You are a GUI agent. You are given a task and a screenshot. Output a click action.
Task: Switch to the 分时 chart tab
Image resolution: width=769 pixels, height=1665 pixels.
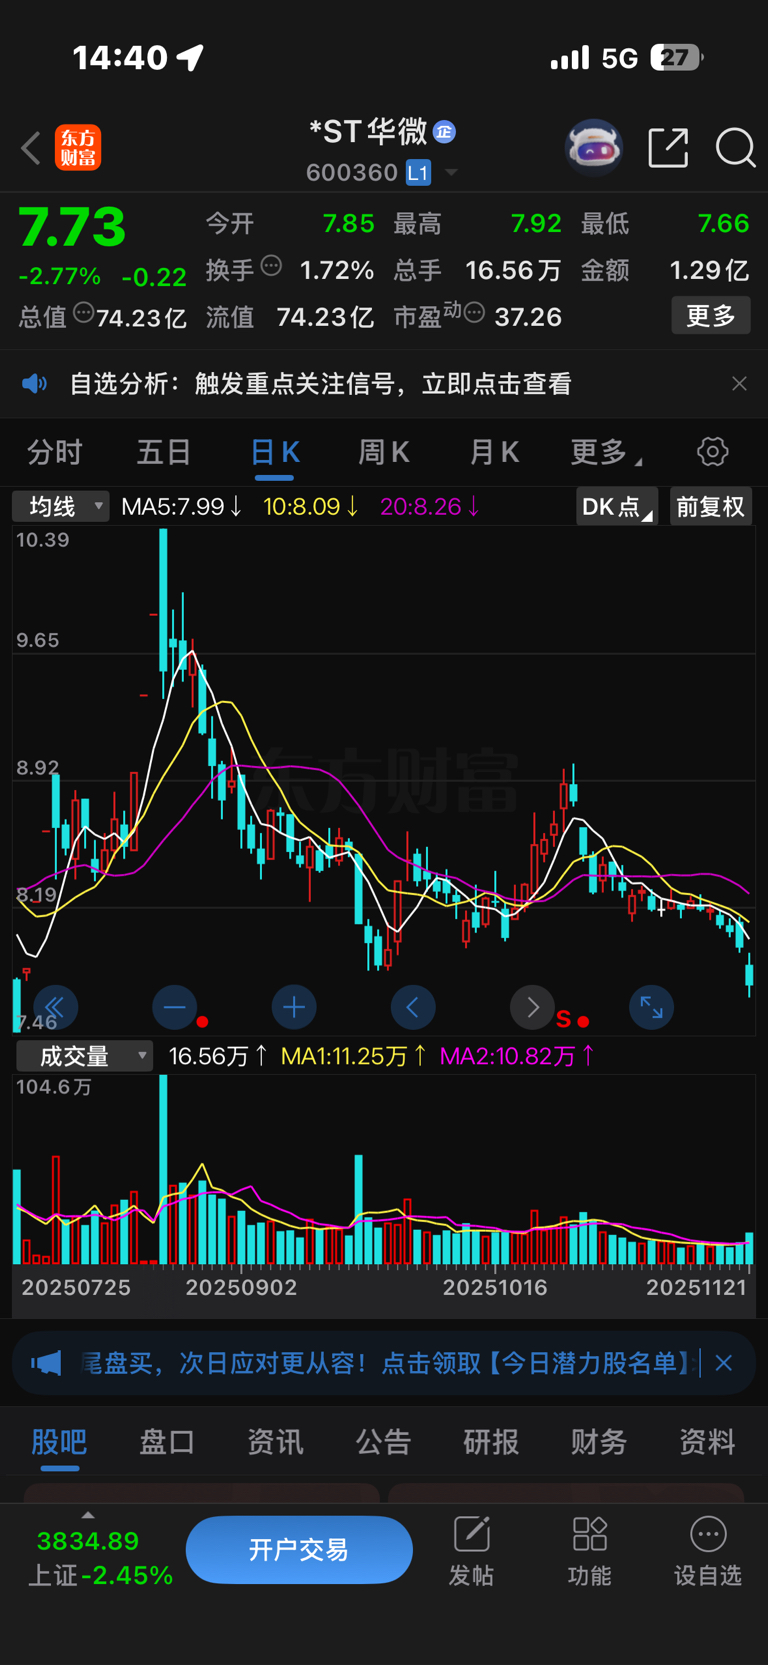tap(55, 453)
